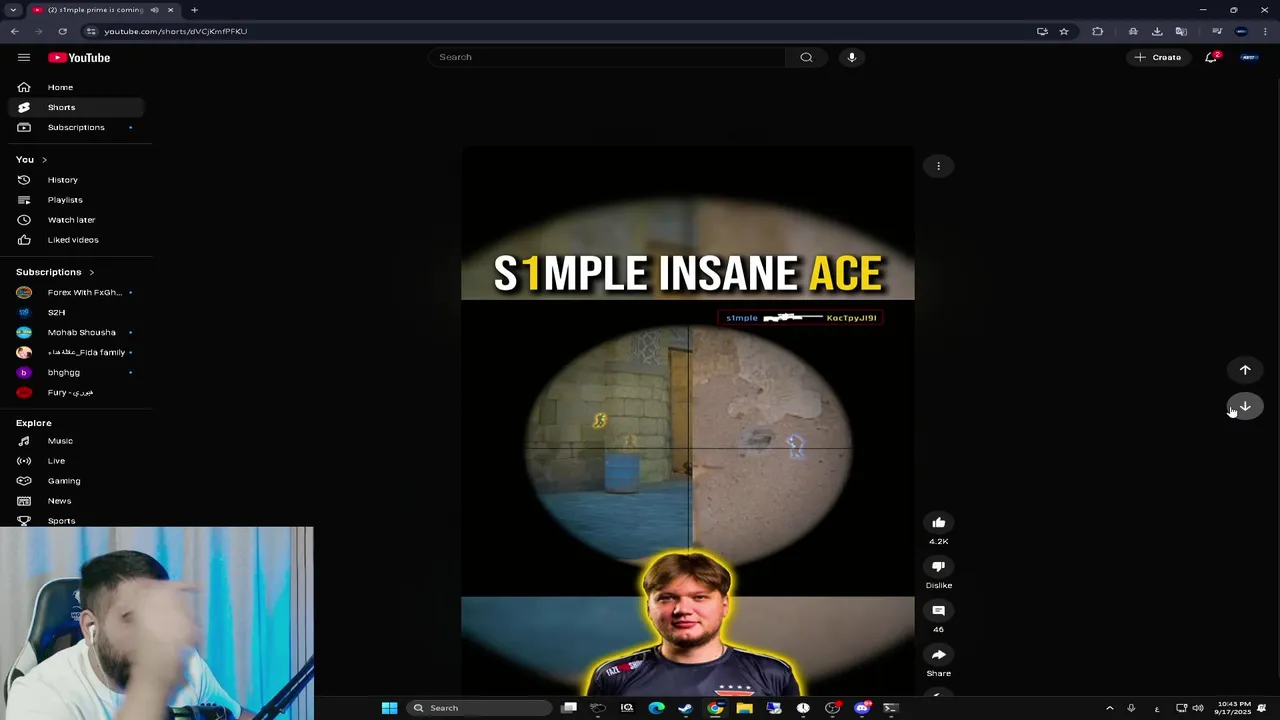The height and width of the screenshot is (720, 1280).
Task: Share the Short
Action: [939, 655]
